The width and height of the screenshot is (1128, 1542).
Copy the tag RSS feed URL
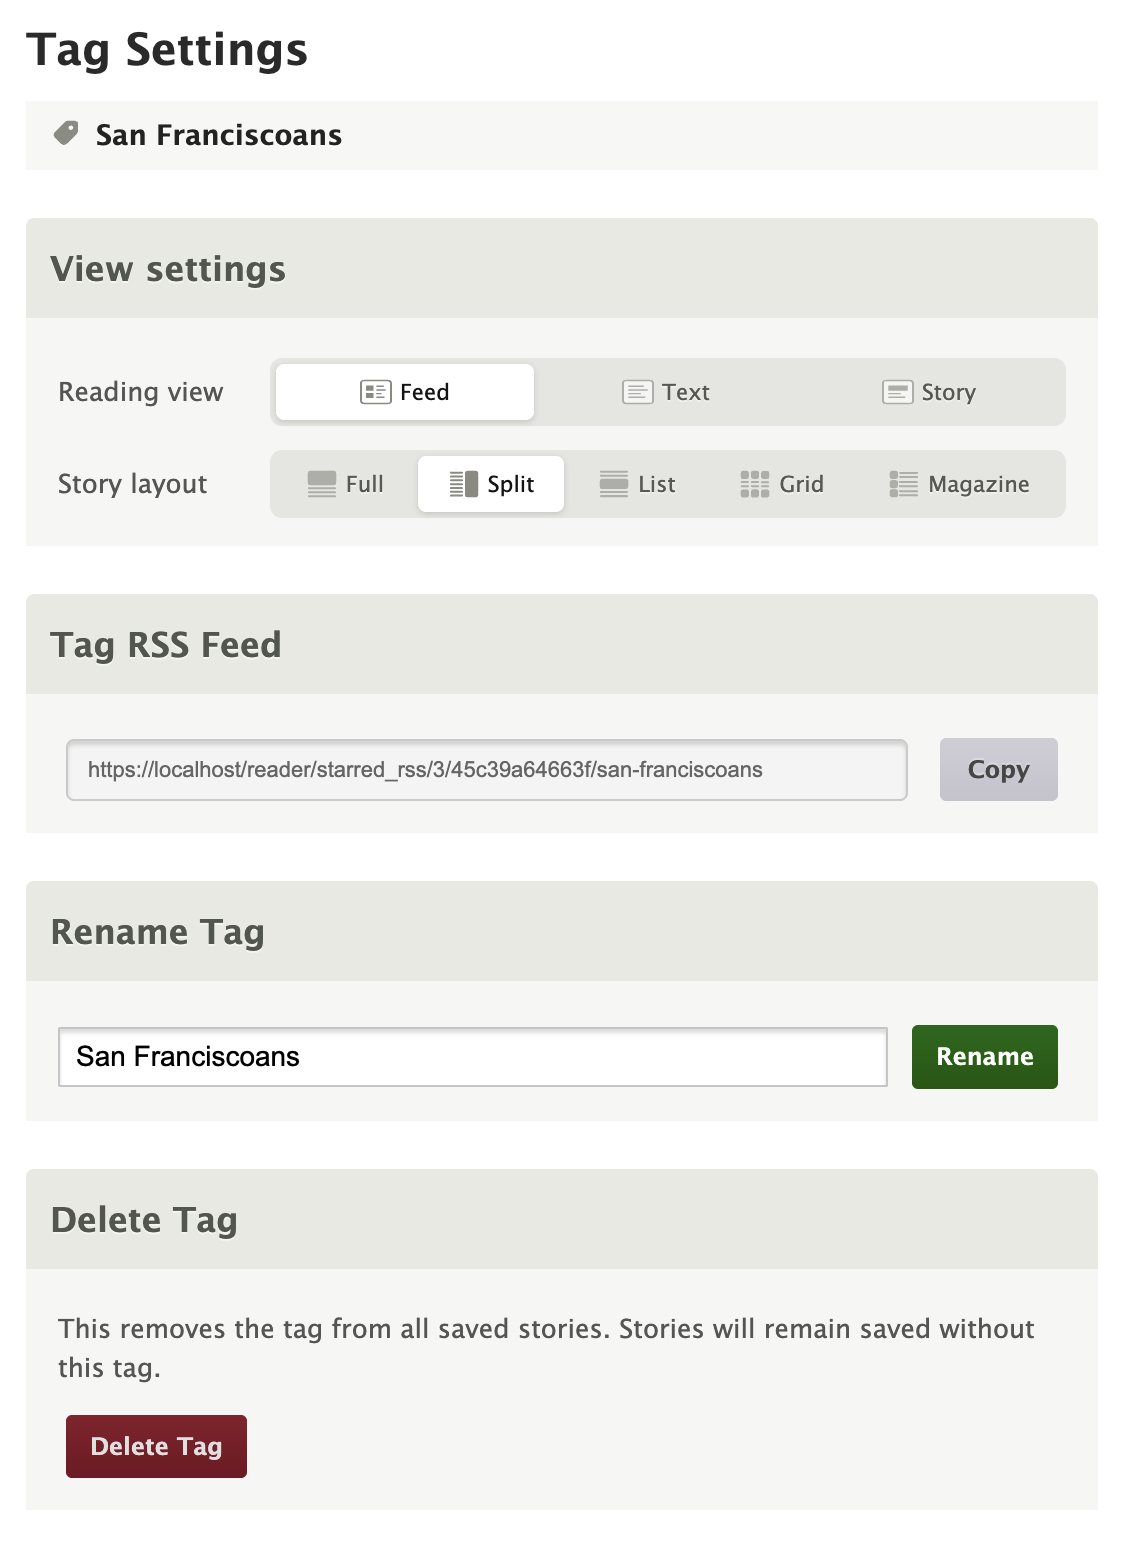click(998, 769)
